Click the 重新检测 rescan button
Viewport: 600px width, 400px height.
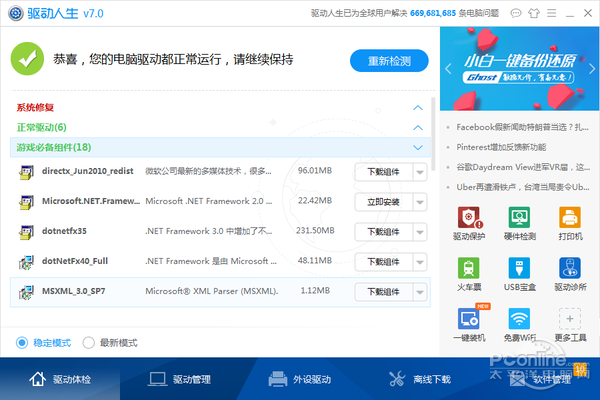coord(389,60)
